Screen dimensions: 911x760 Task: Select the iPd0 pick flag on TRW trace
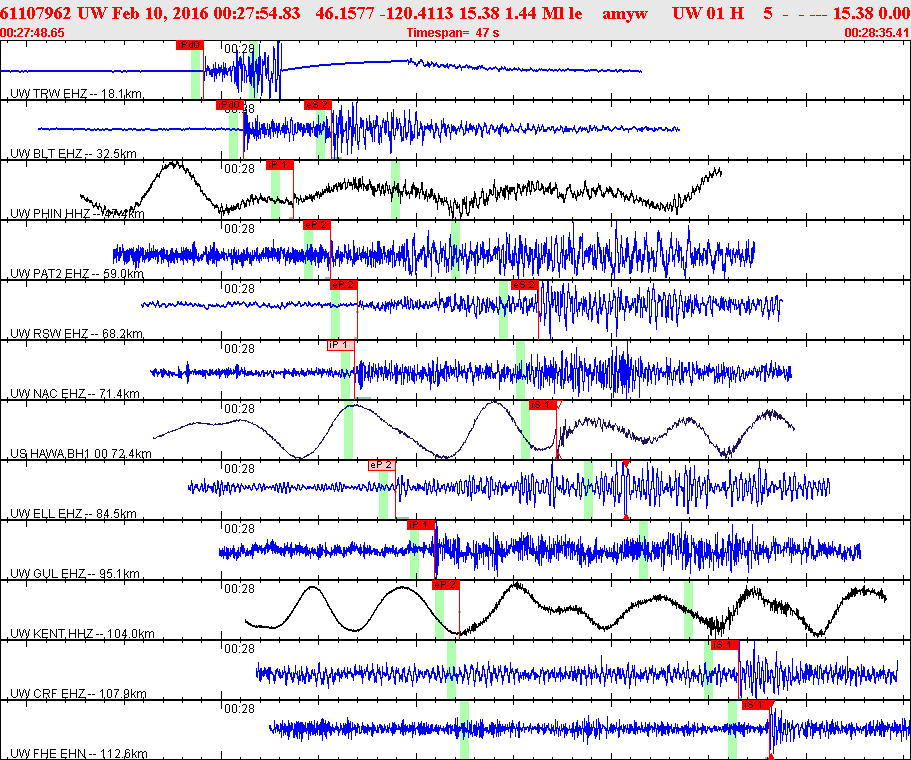(x=190, y=45)
